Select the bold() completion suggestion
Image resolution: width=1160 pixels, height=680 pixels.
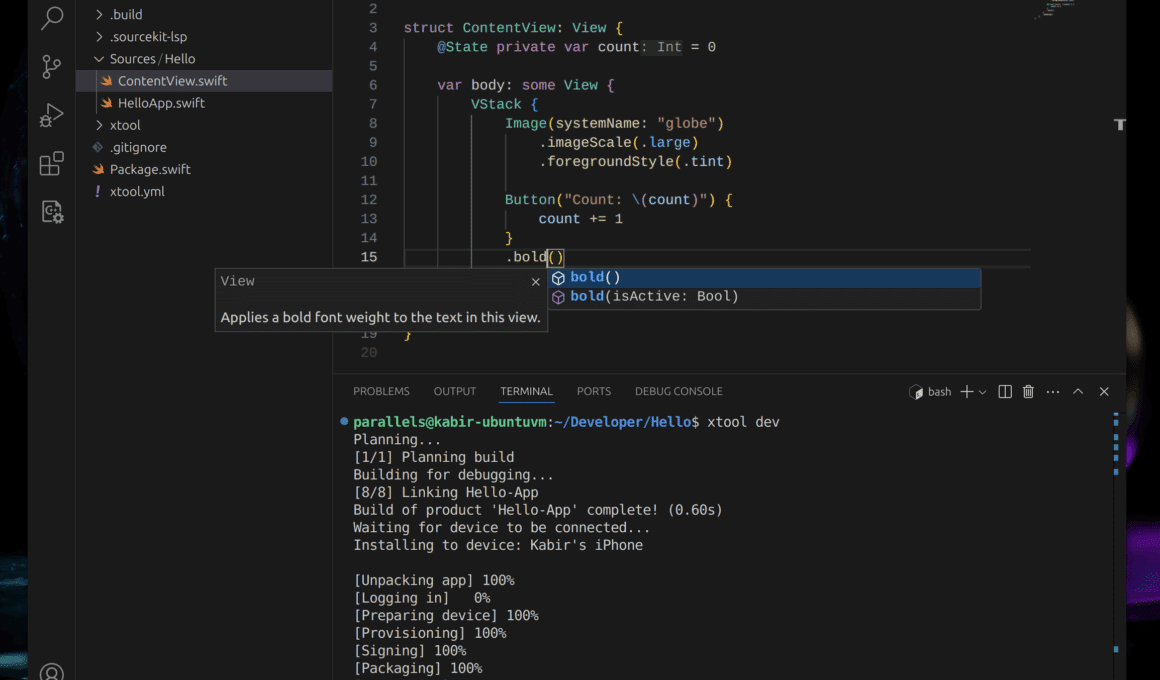(764, 277)
